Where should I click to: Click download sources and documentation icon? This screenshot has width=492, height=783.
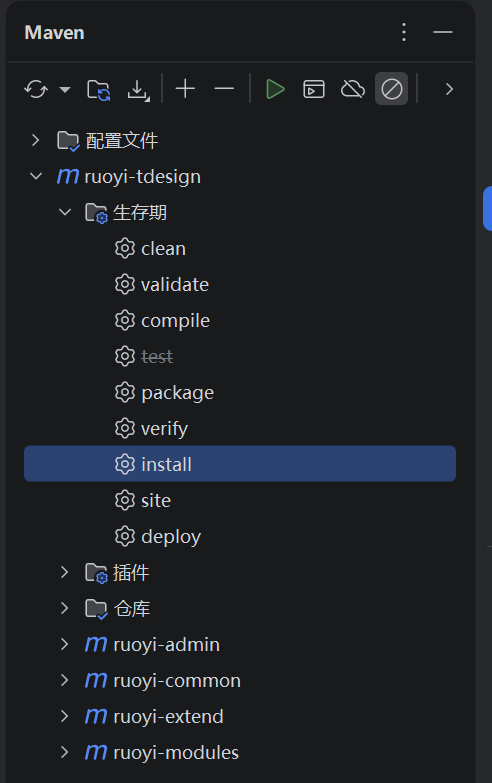tap(138, 90)
